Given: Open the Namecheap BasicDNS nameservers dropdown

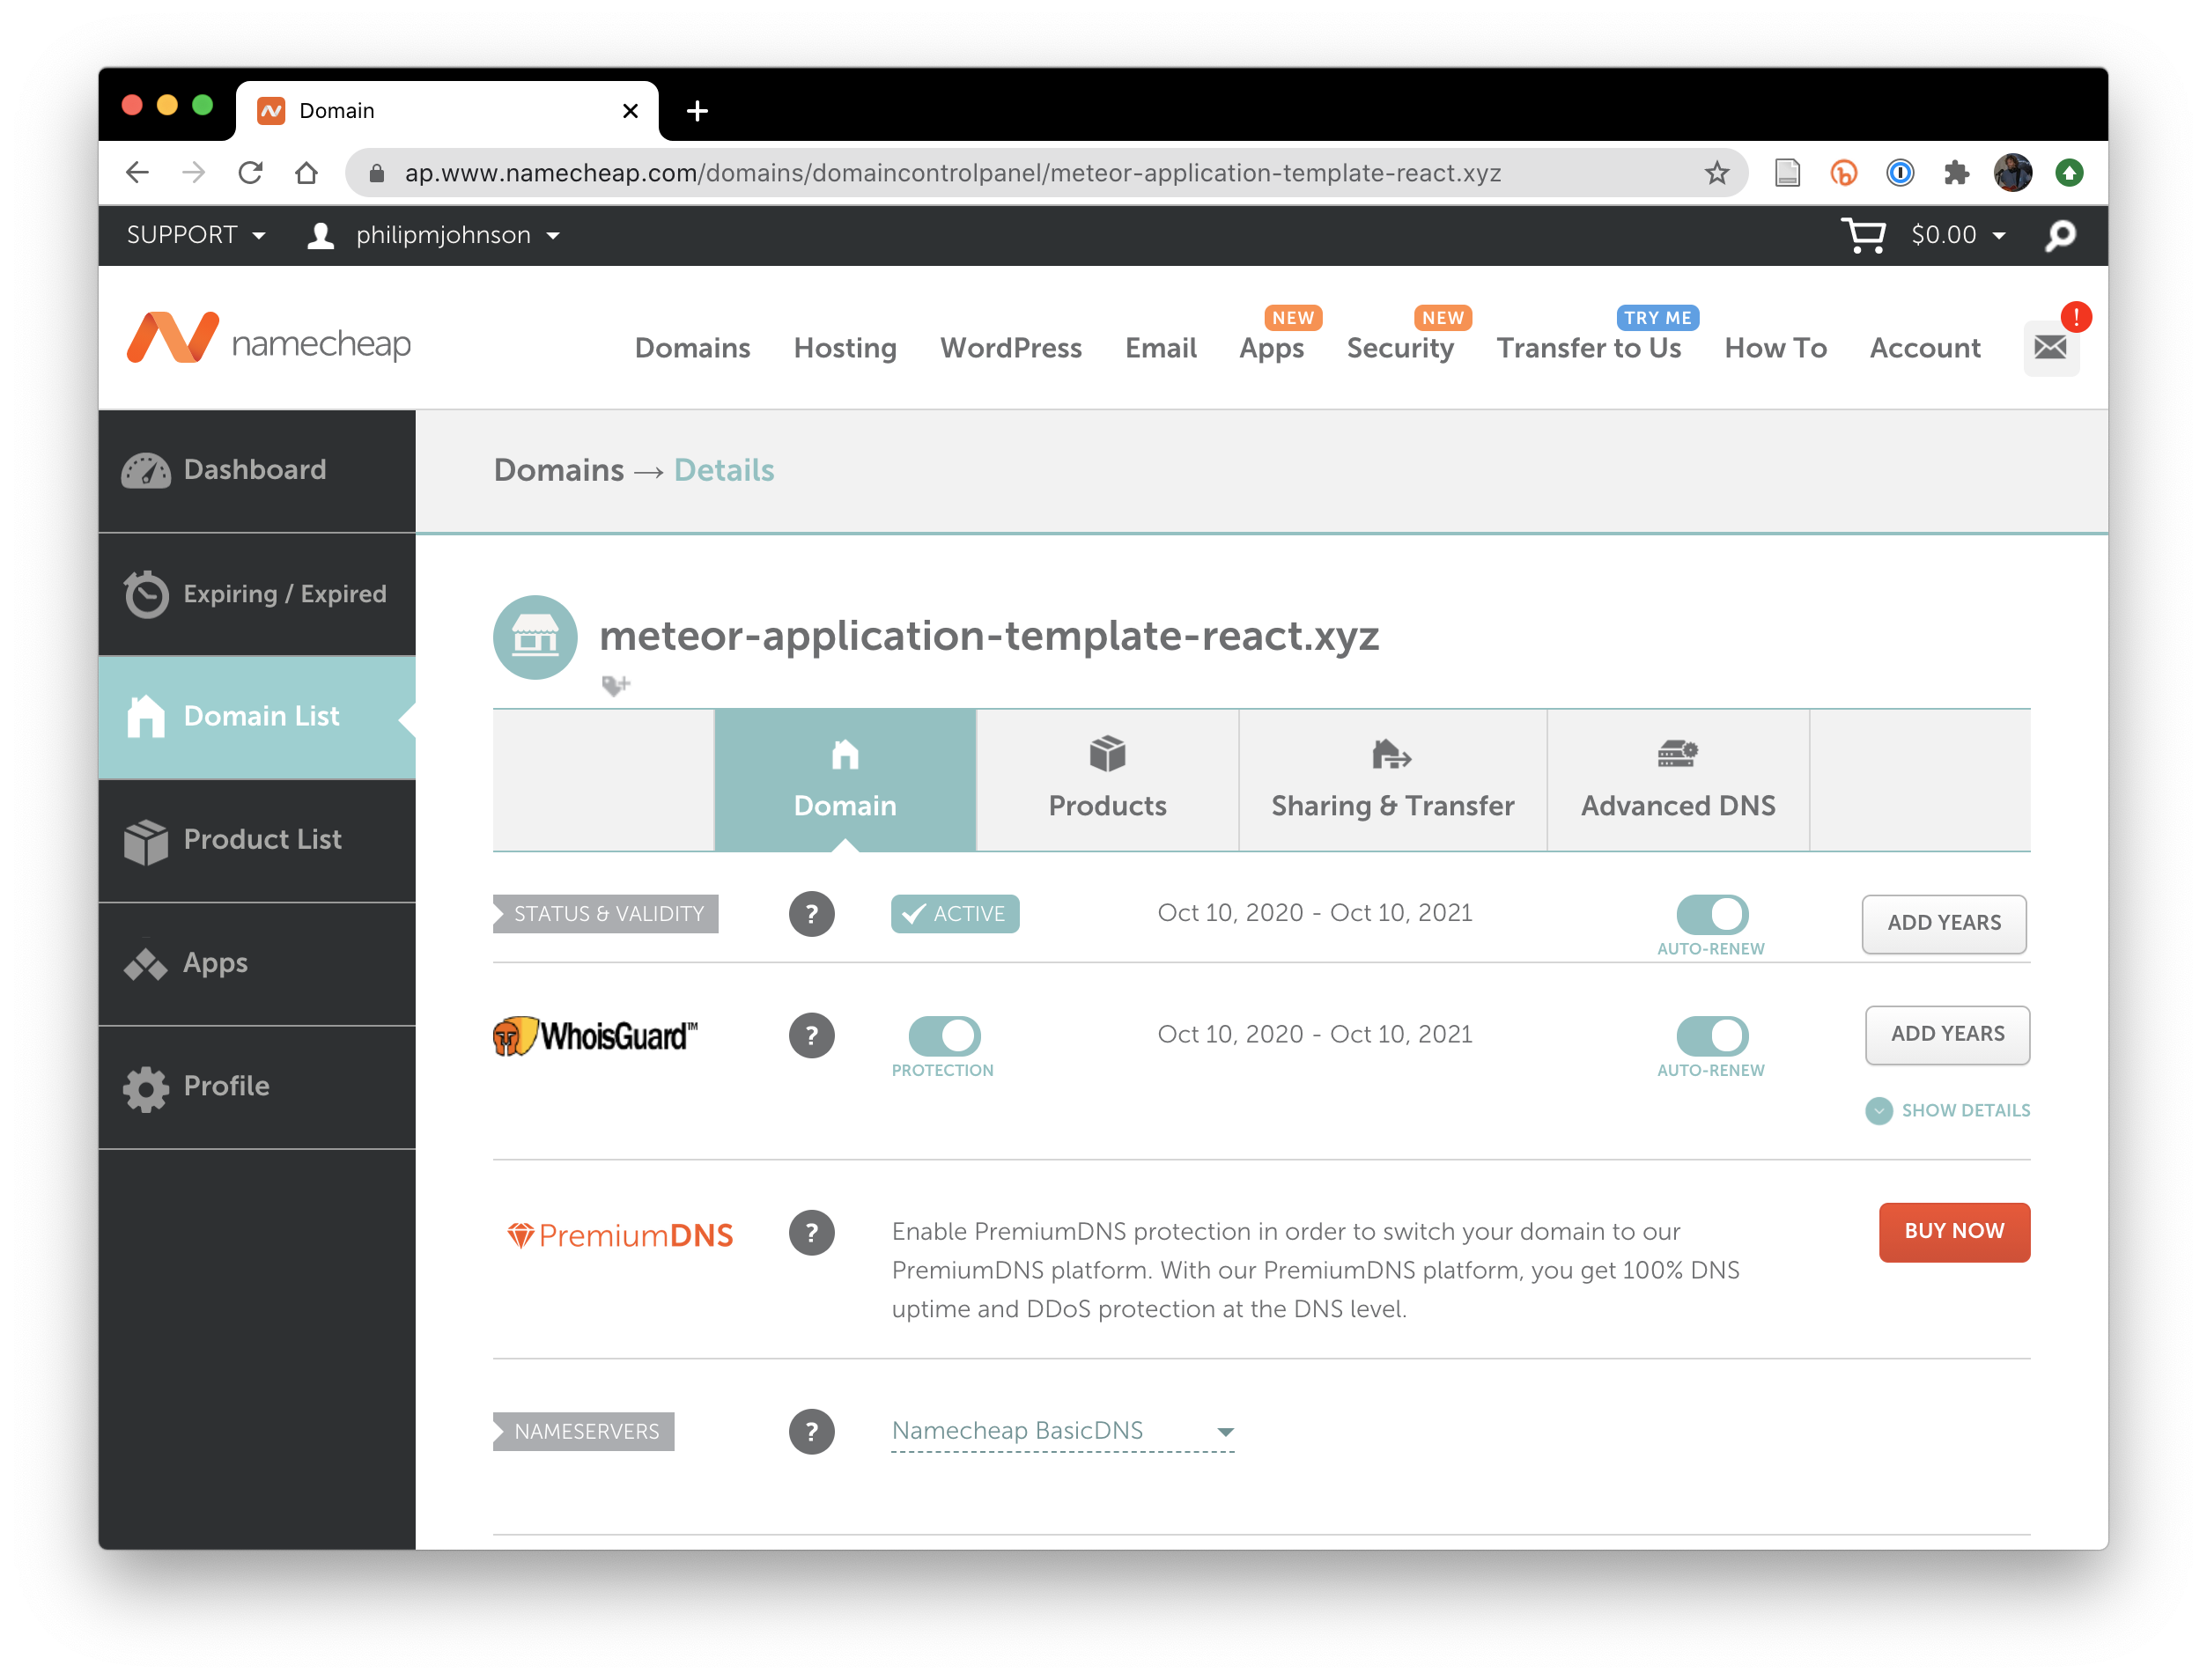Looking at the screenshot, I should pyautogui.click(x=1062, y=1431).
